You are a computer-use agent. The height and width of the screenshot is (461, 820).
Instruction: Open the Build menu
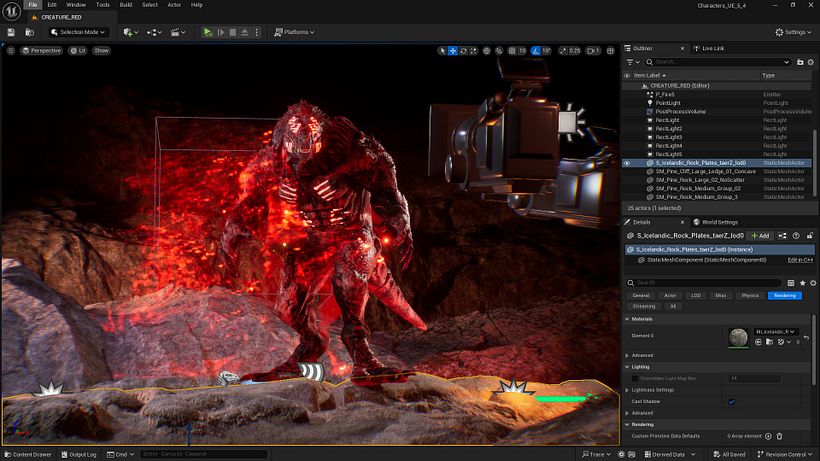pos(126,5)
